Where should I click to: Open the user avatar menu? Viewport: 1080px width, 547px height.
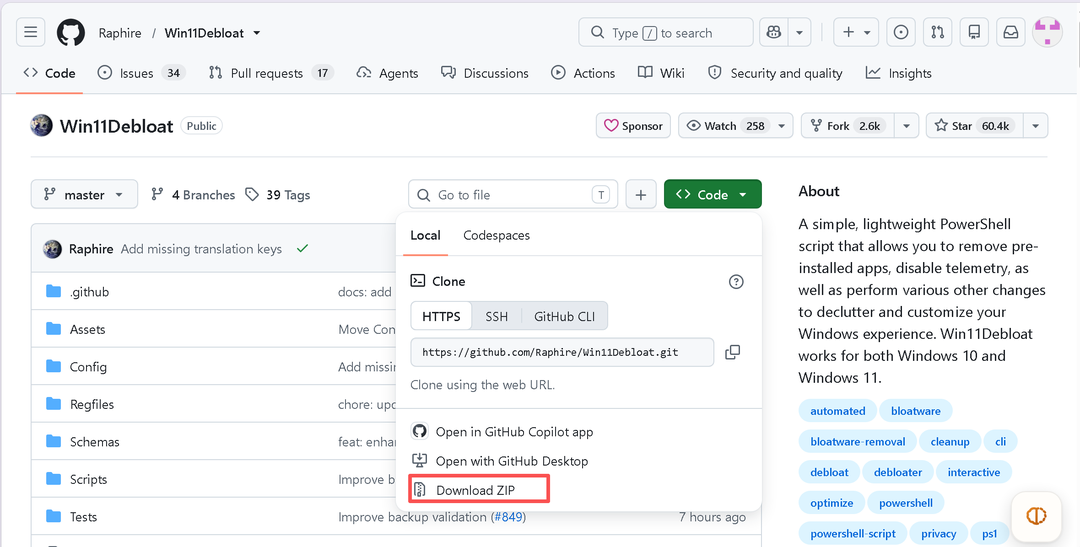1047,32
